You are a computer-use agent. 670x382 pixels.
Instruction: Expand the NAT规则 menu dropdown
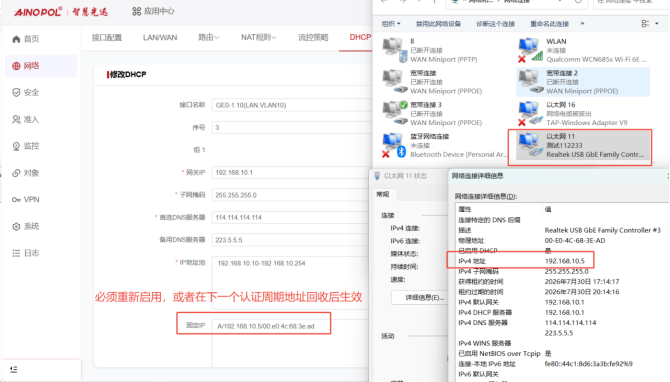coord(258,38)
